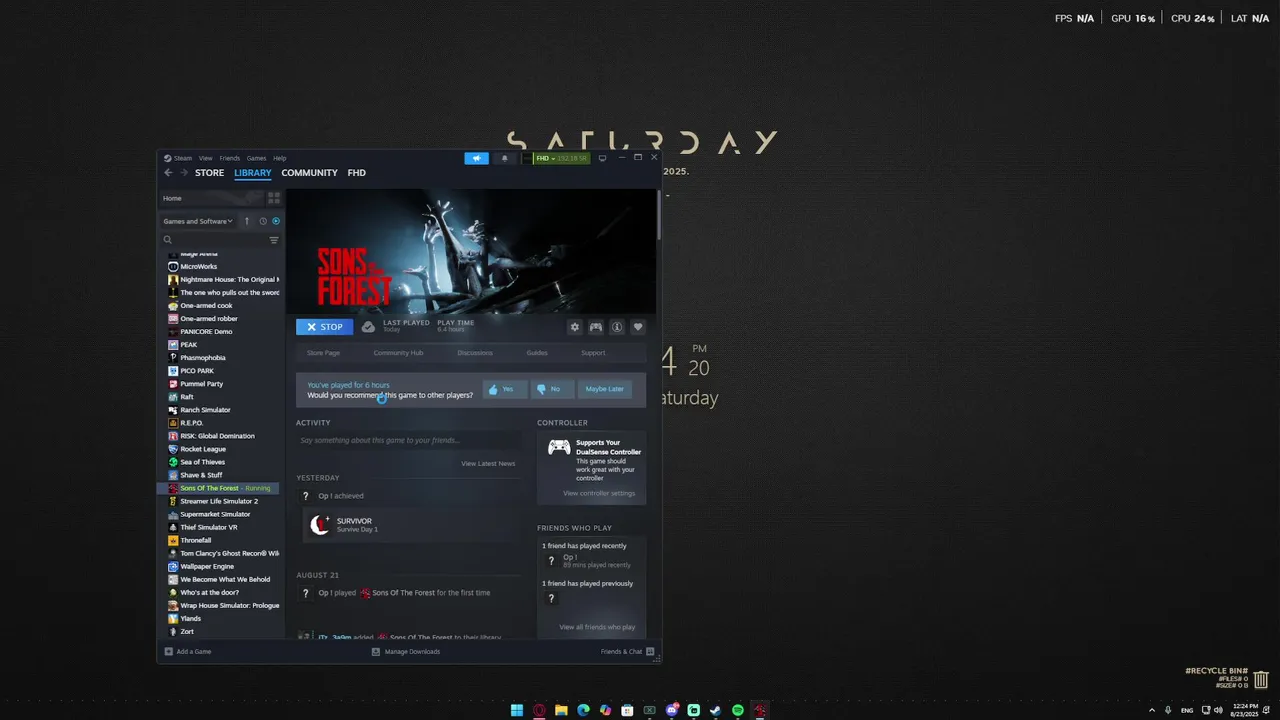The image size is (1280, 720).
Task: Click the activity comment input field
Action: pyautogui.click(x=408, y=440)
